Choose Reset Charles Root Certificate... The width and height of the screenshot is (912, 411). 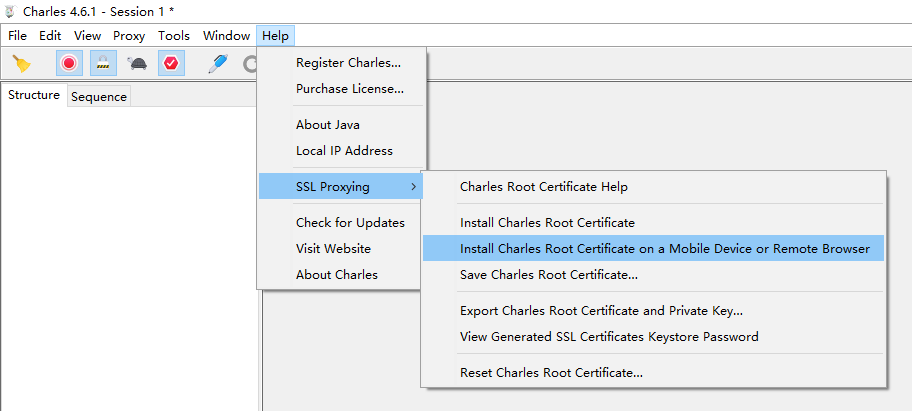(x=653, y=373)
